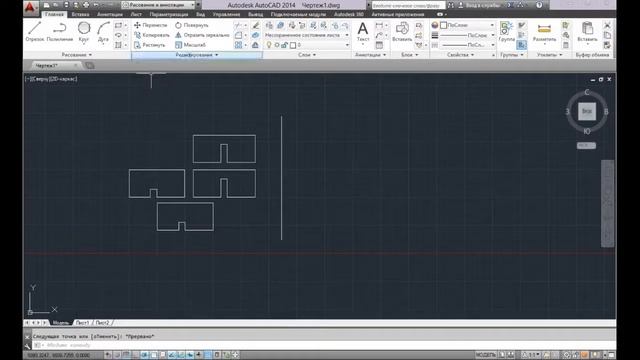
Task: Switch to the Лист2 layout tab
Action: point(102,323)
